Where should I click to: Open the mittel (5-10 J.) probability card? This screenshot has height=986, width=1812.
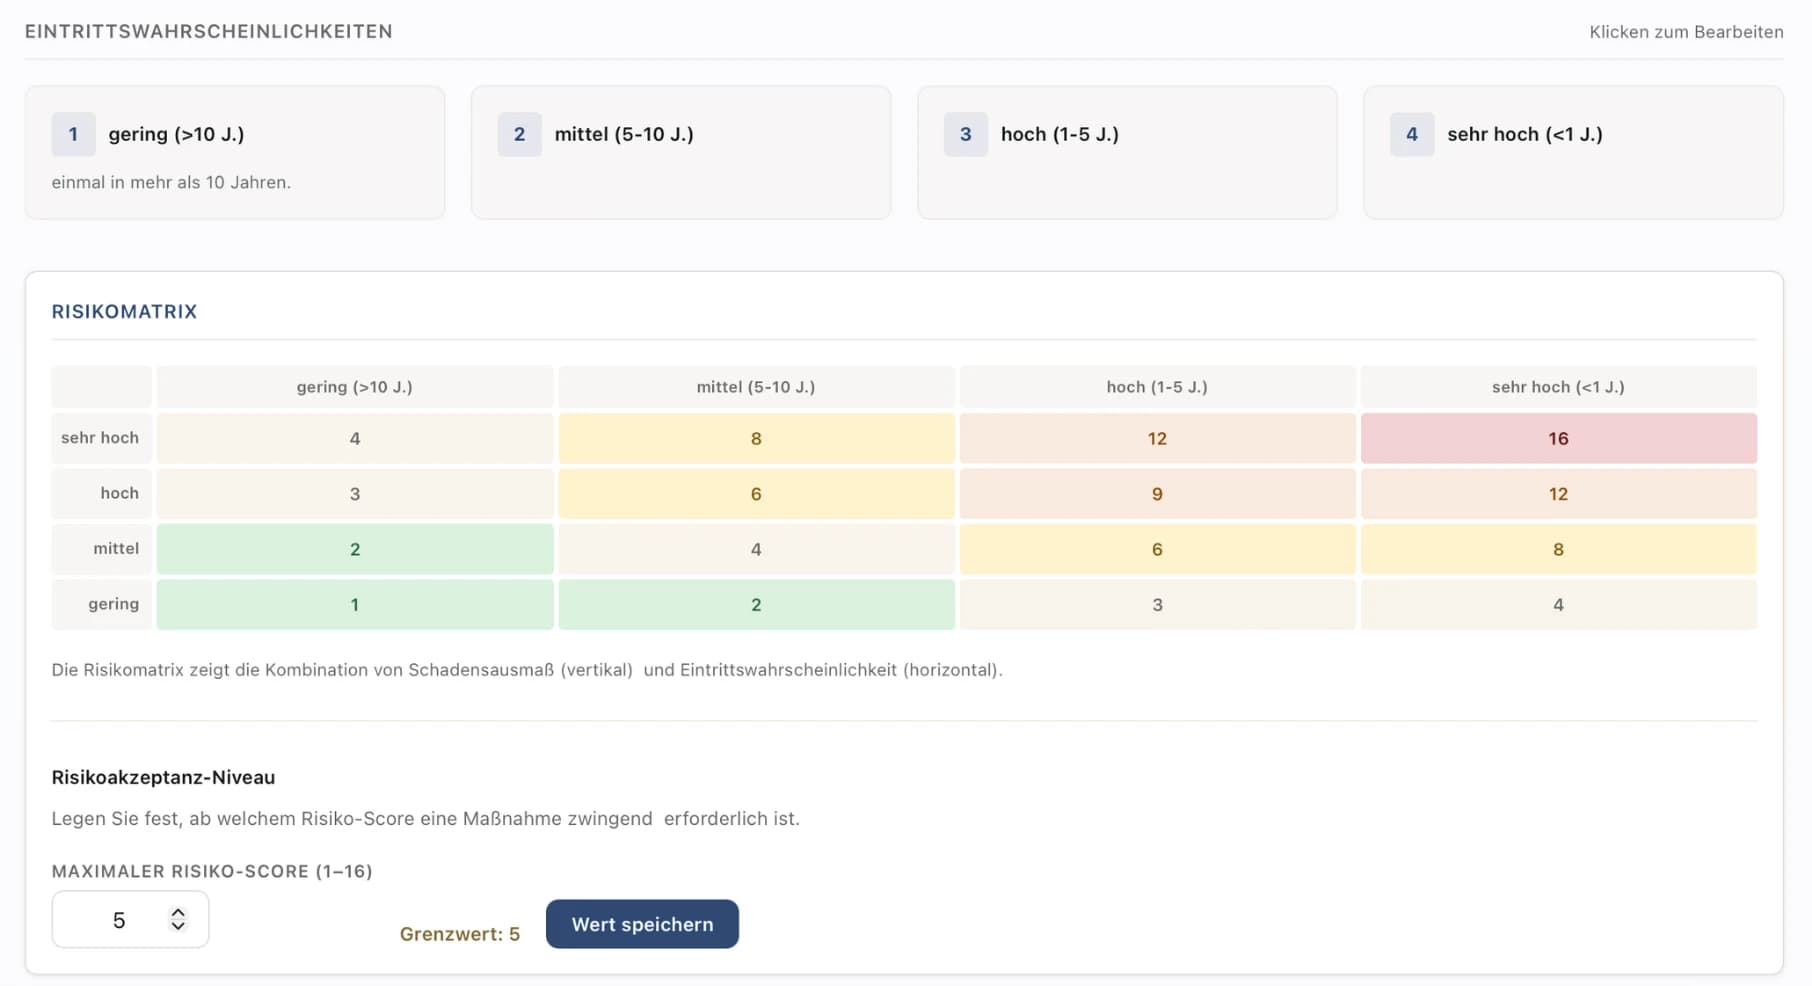[x=681, y=152]
